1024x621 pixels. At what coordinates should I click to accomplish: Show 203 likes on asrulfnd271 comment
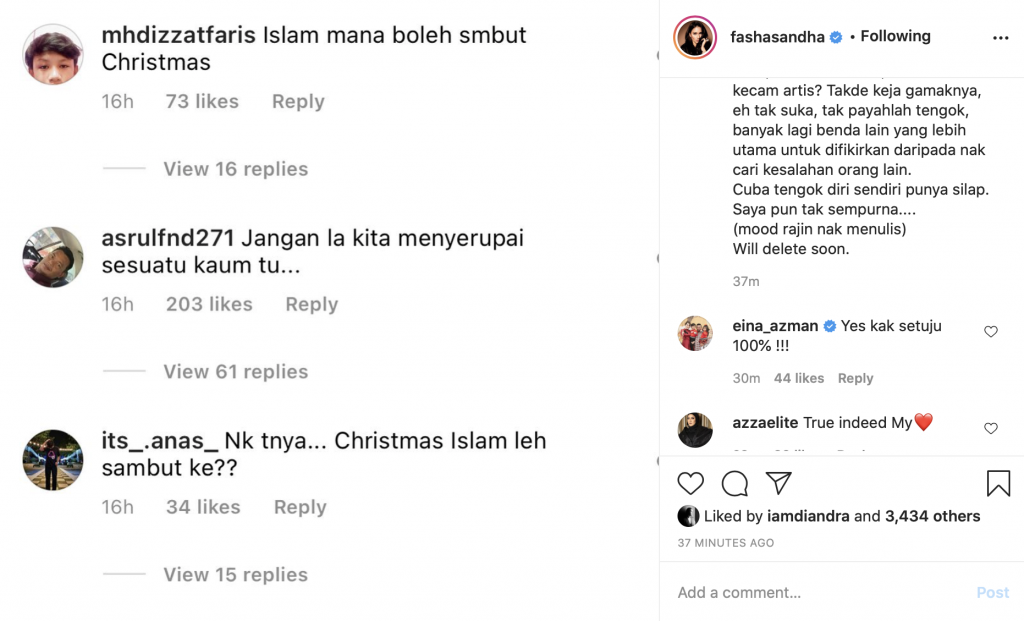click(x=209, y=304)
